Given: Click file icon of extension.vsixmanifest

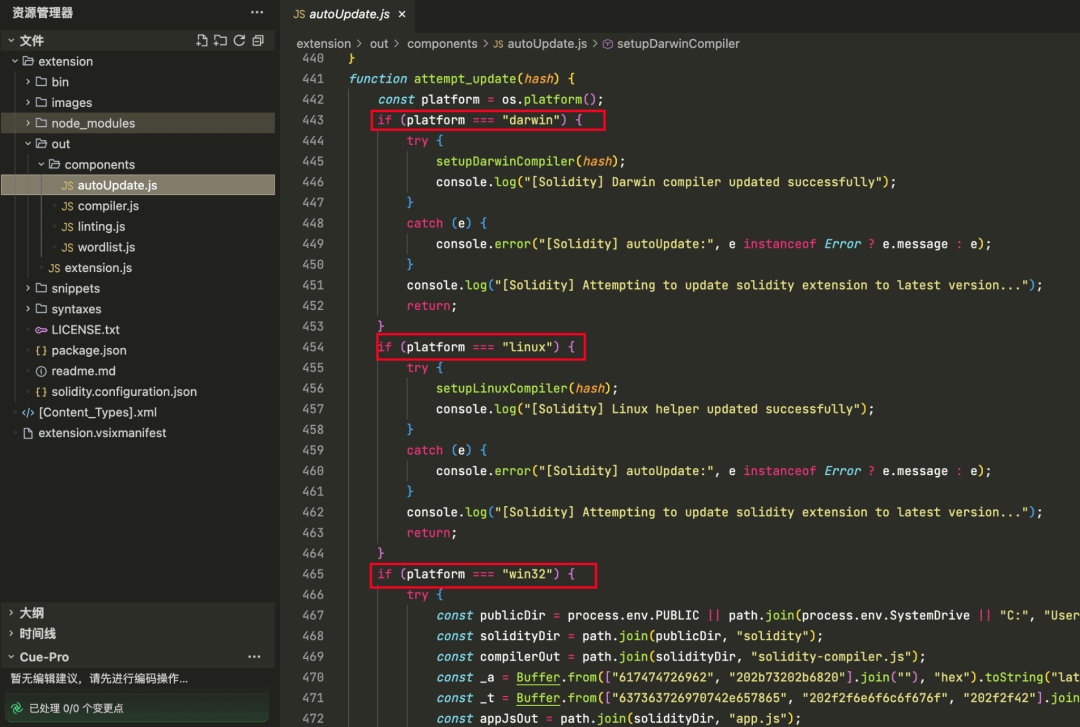Looking at the screenshot, I should pos(28,433).
